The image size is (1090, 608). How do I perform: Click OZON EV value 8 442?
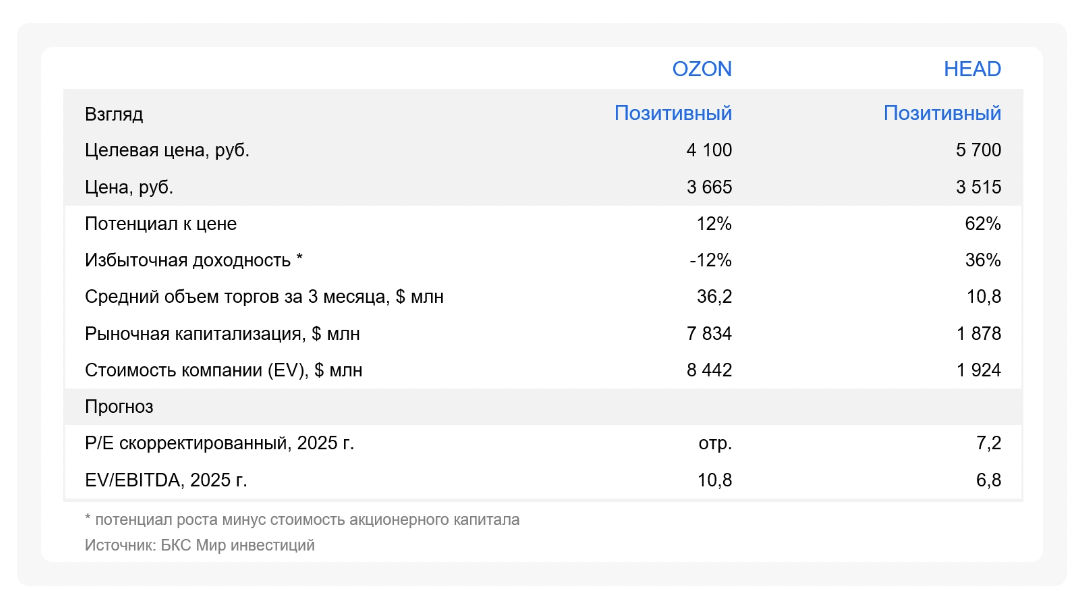[x=709, y=370]
